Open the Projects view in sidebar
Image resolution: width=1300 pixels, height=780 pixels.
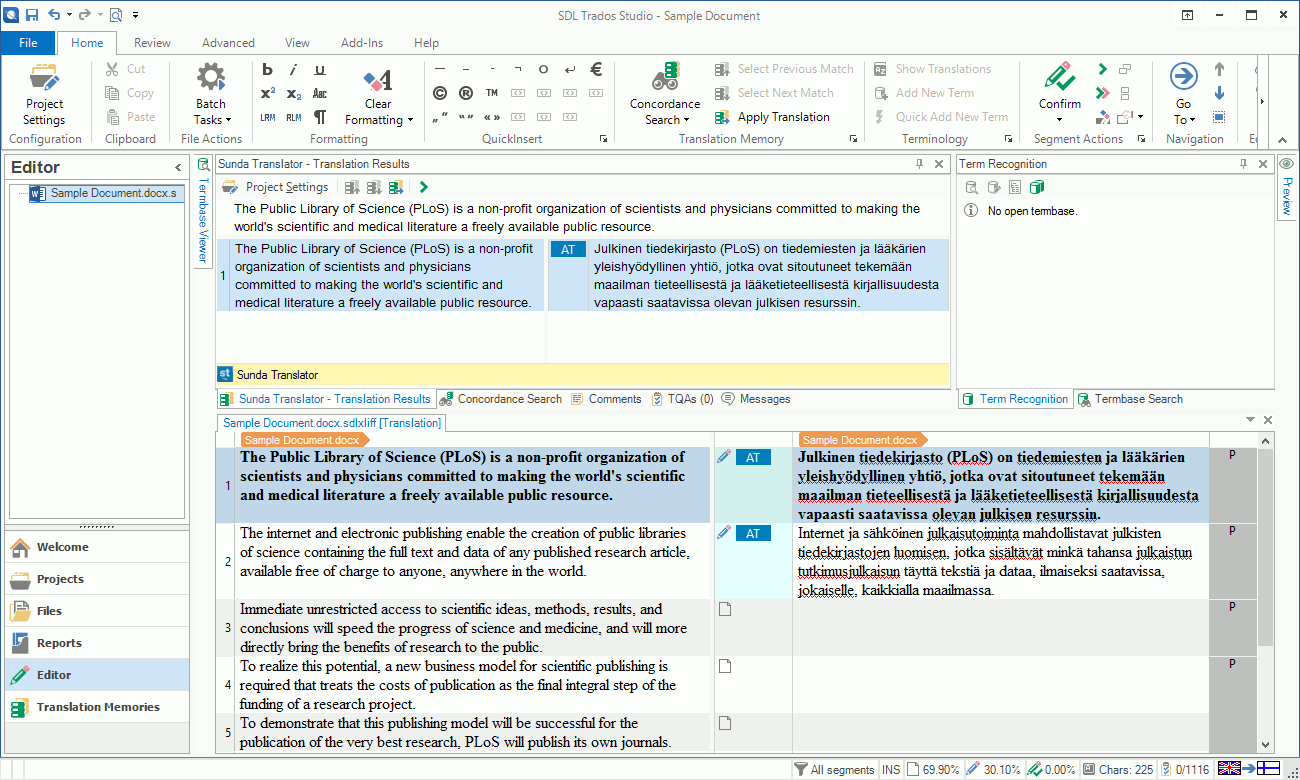(x=97, y=579)
